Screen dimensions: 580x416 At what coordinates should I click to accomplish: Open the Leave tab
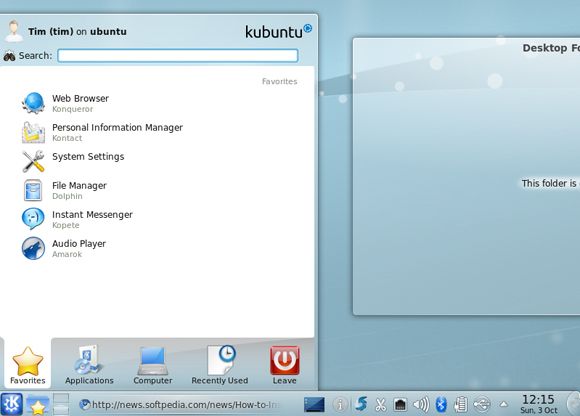pos(284,365)
